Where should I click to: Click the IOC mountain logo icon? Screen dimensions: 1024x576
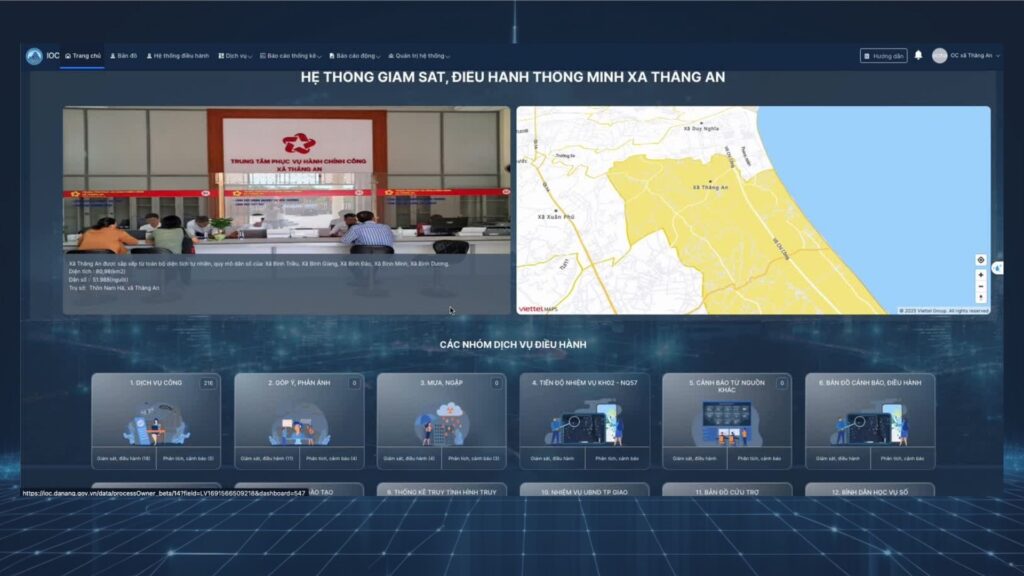(34, 56)
